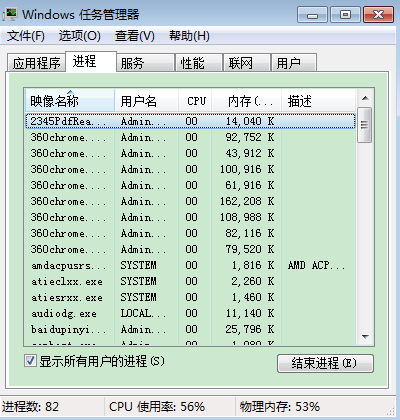Select 360chrome process using 79,520 K
The width and height of the screenshot is (400, 420).
pos(190,249)
